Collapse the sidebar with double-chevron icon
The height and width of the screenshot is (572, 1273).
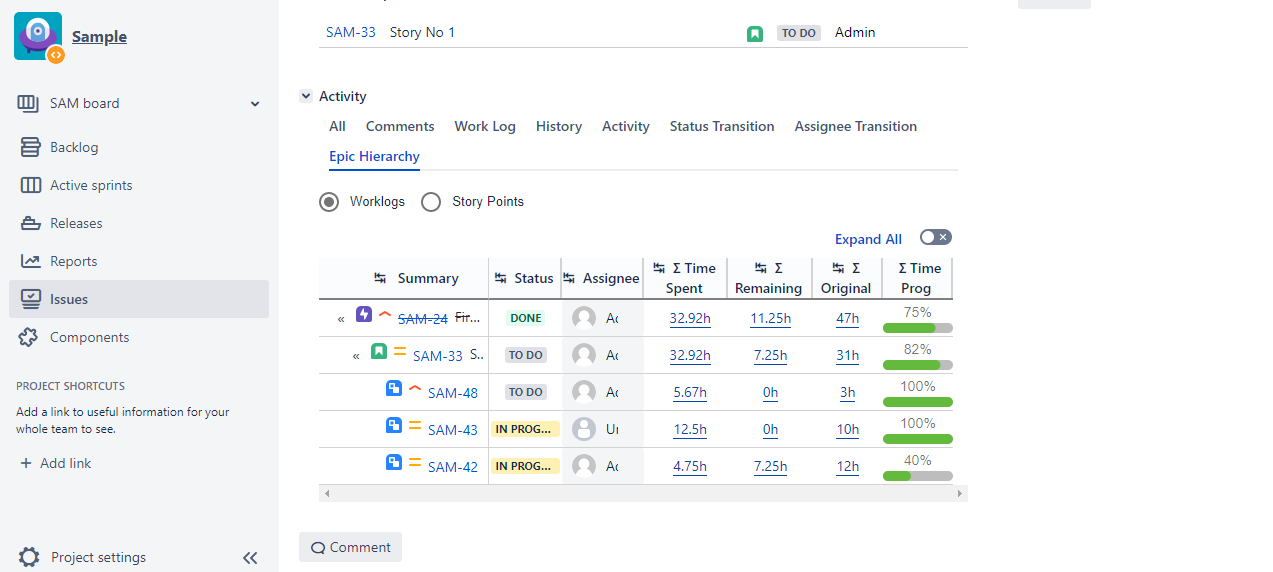(x=250, y=558)
